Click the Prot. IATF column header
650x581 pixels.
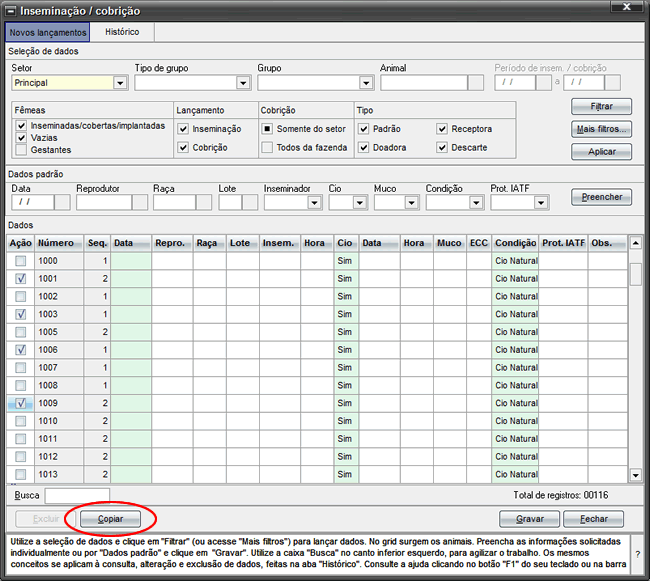tap(563, 243)
